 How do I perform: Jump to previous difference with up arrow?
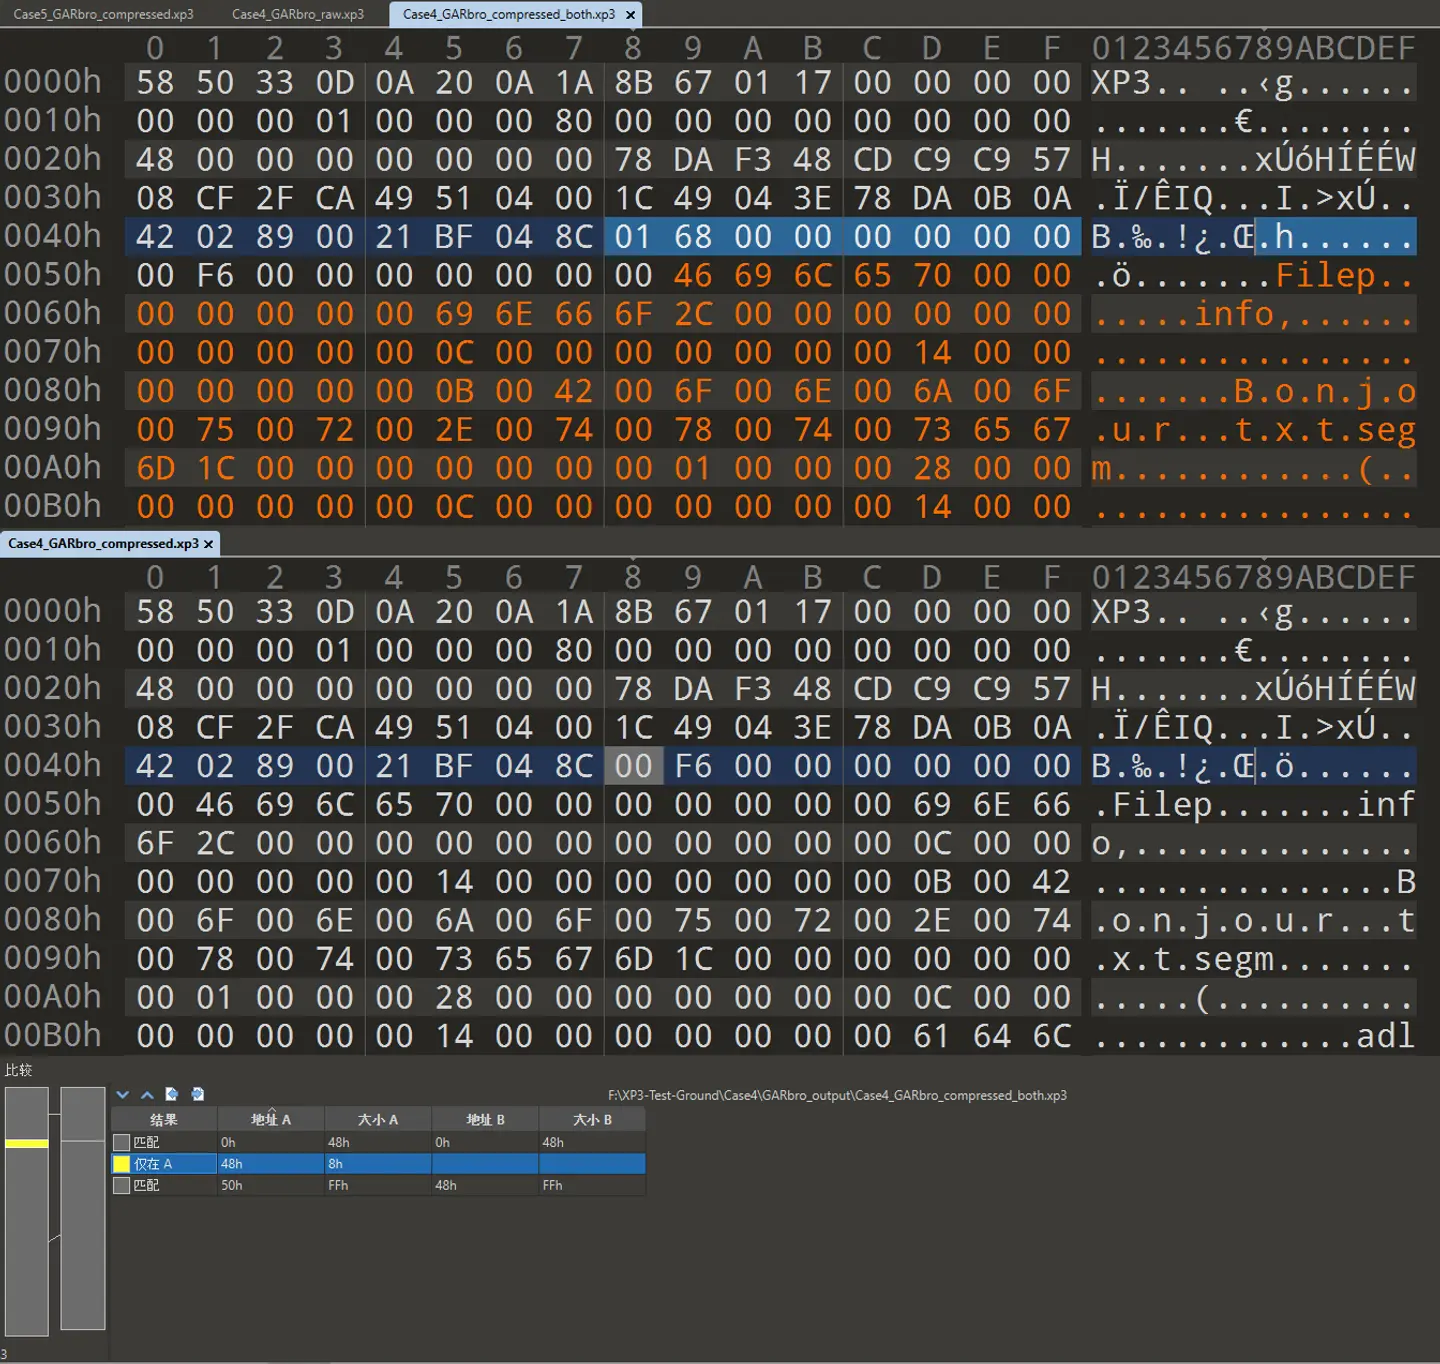tap(147, 1094)
